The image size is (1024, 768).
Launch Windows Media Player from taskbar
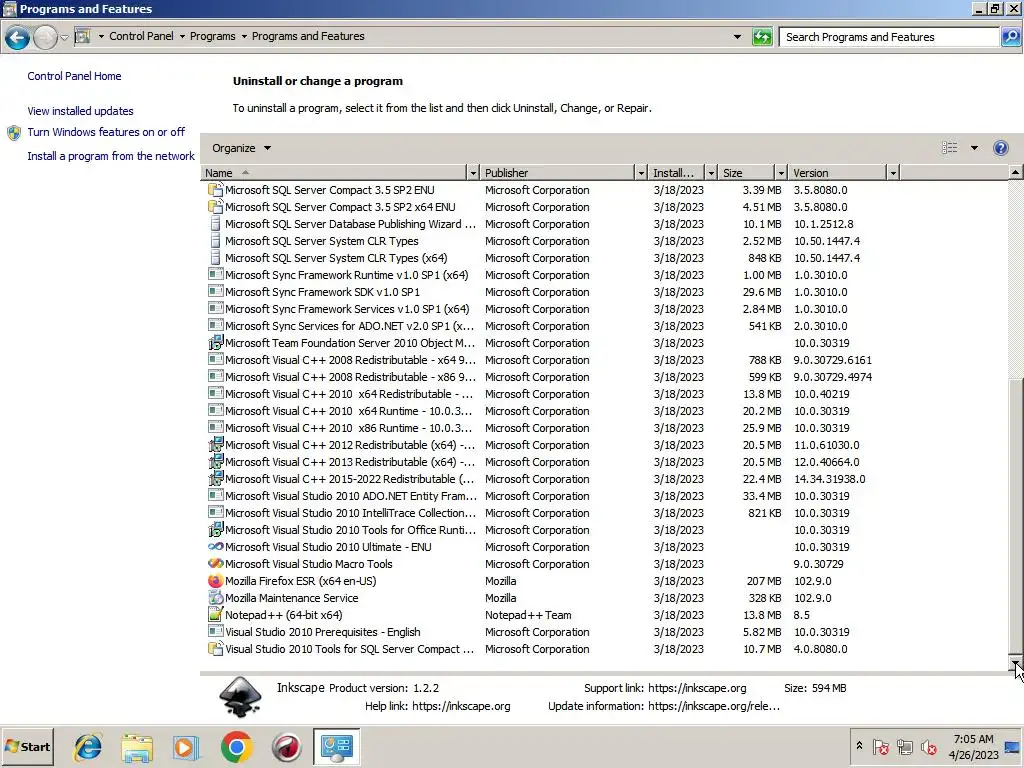(x=186, y=747)
